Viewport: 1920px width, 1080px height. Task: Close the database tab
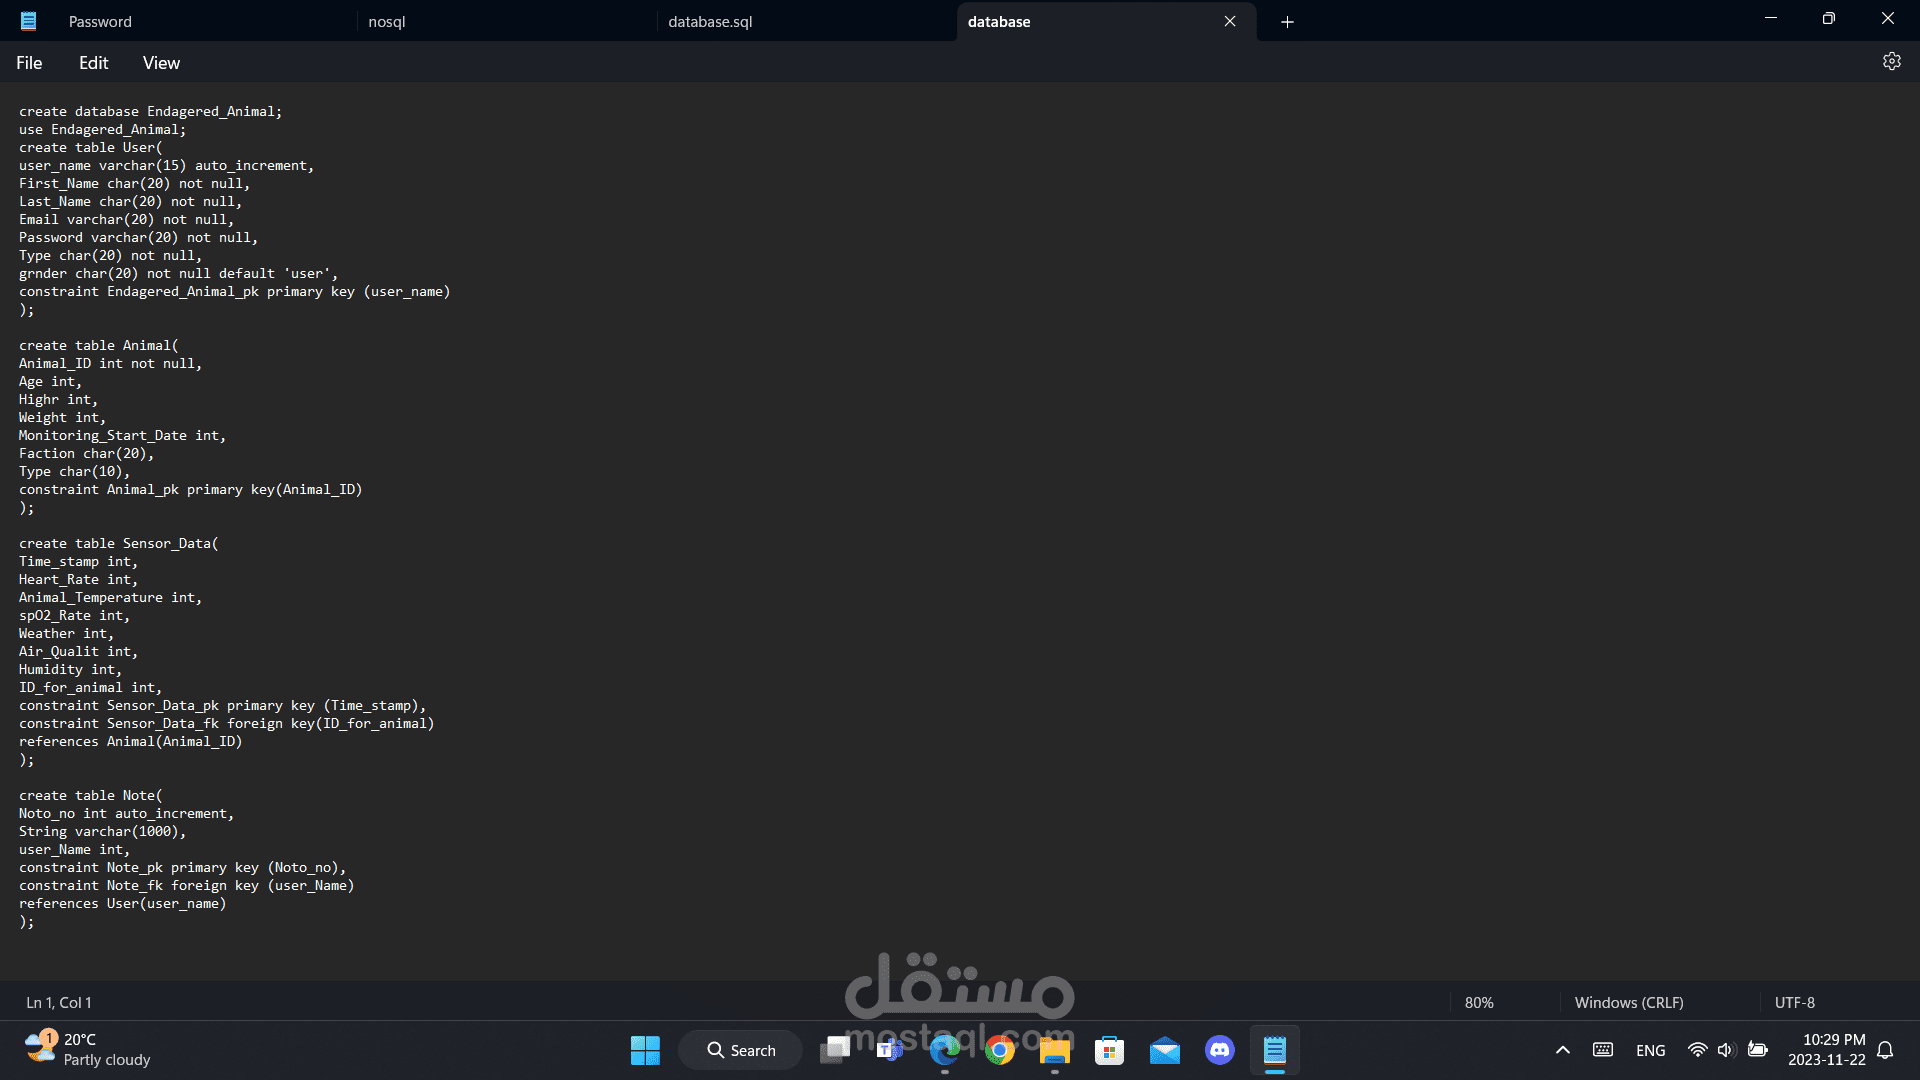pyautogui.click(x=1230, y=22)
